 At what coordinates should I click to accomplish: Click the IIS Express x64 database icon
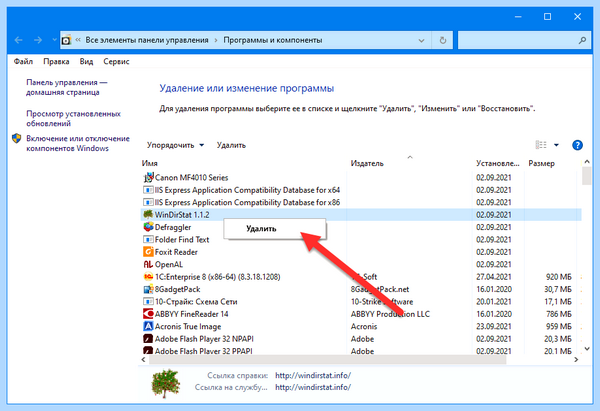[148, 190]
